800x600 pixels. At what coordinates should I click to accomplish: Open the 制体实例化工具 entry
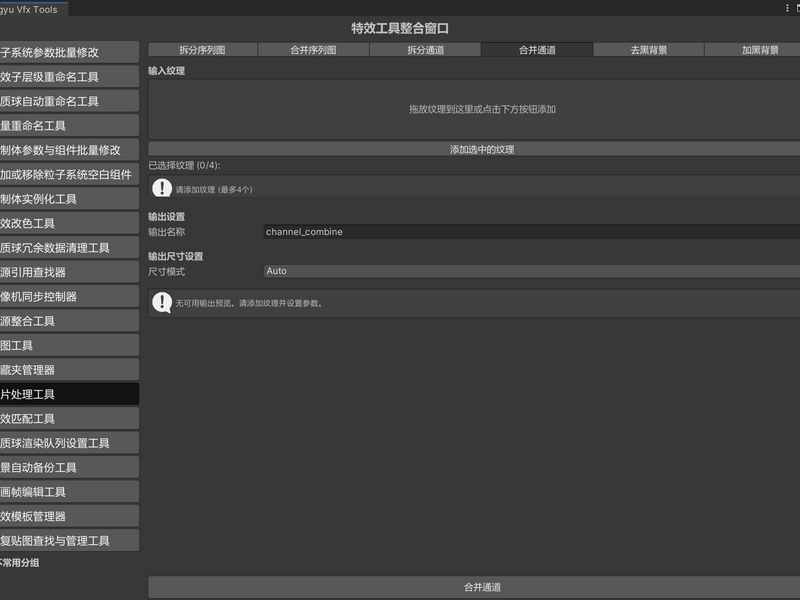point(69,199)
